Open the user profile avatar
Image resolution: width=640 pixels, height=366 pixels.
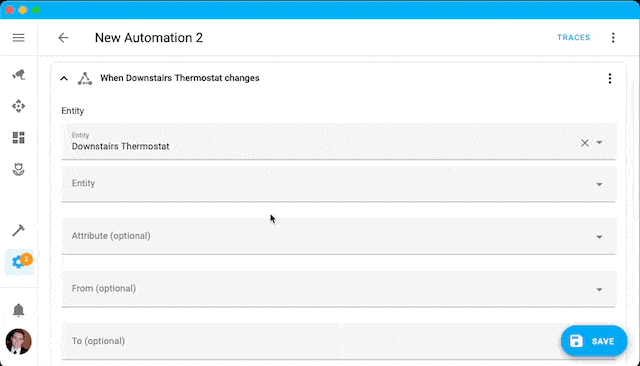[18, 342]
